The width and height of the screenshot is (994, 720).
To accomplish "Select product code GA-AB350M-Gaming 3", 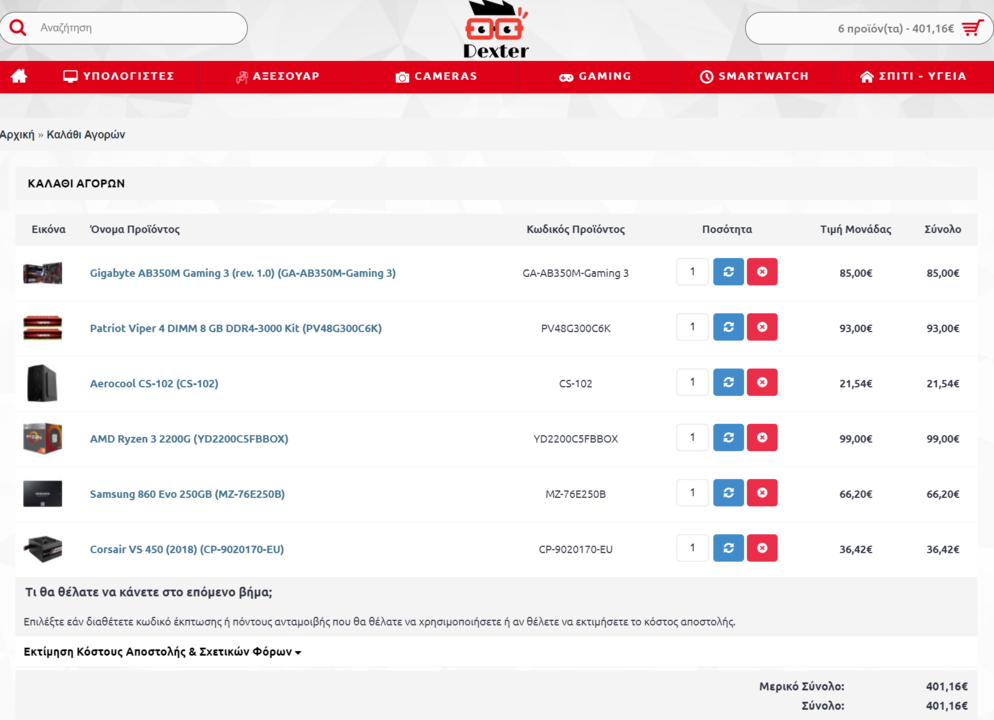I will (576, 273).
